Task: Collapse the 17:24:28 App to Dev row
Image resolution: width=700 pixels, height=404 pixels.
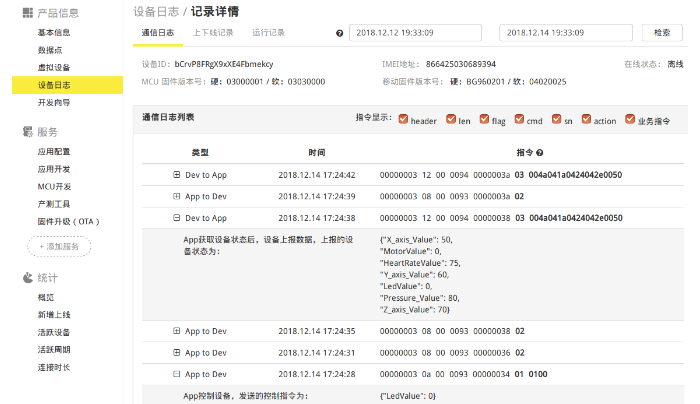Action: 177,374
